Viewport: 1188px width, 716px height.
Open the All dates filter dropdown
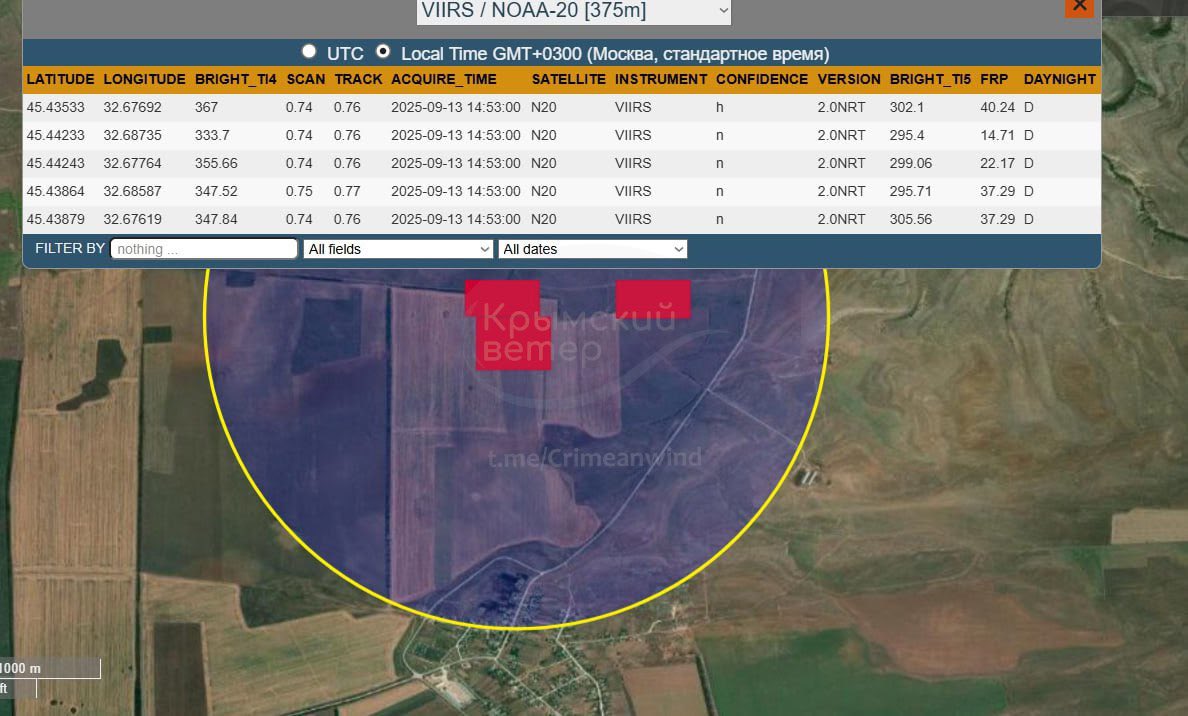[x=592, y=249]
